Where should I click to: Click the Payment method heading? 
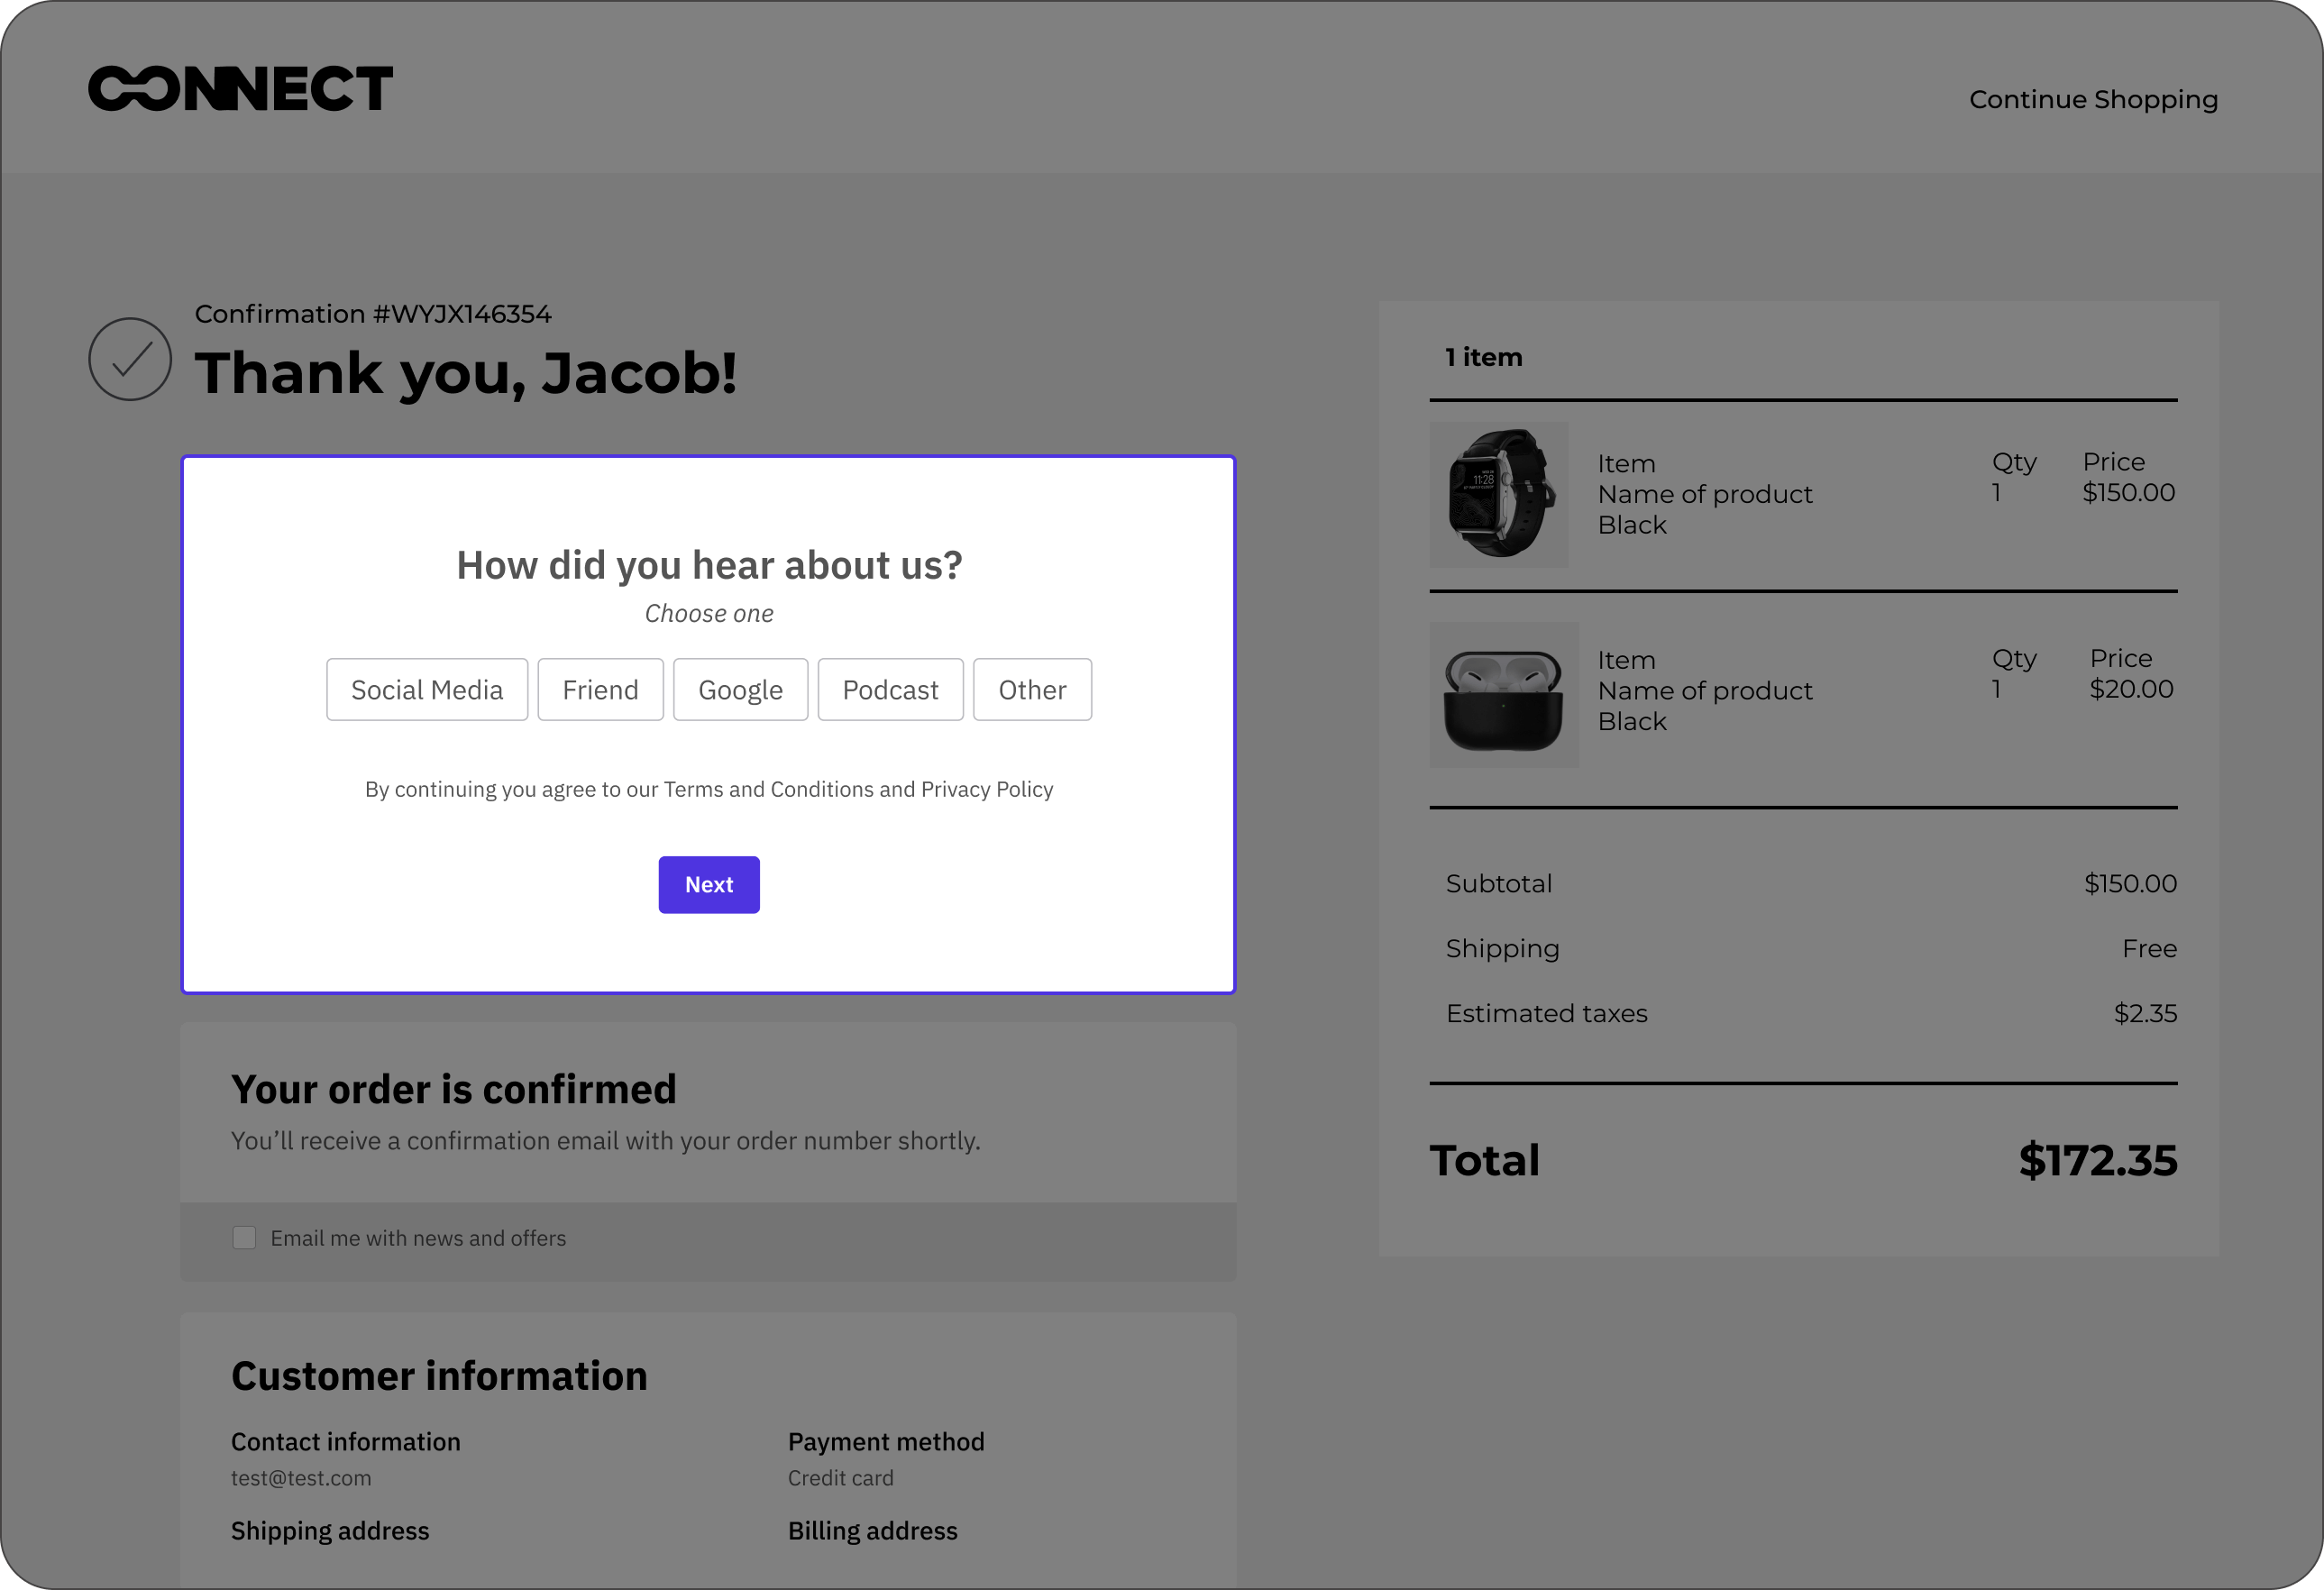[x=886, y=1442]
